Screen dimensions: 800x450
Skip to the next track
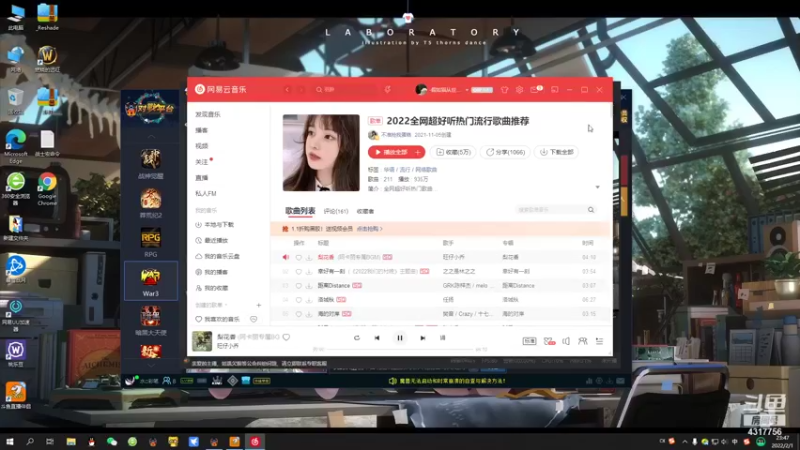click(422, 338)
